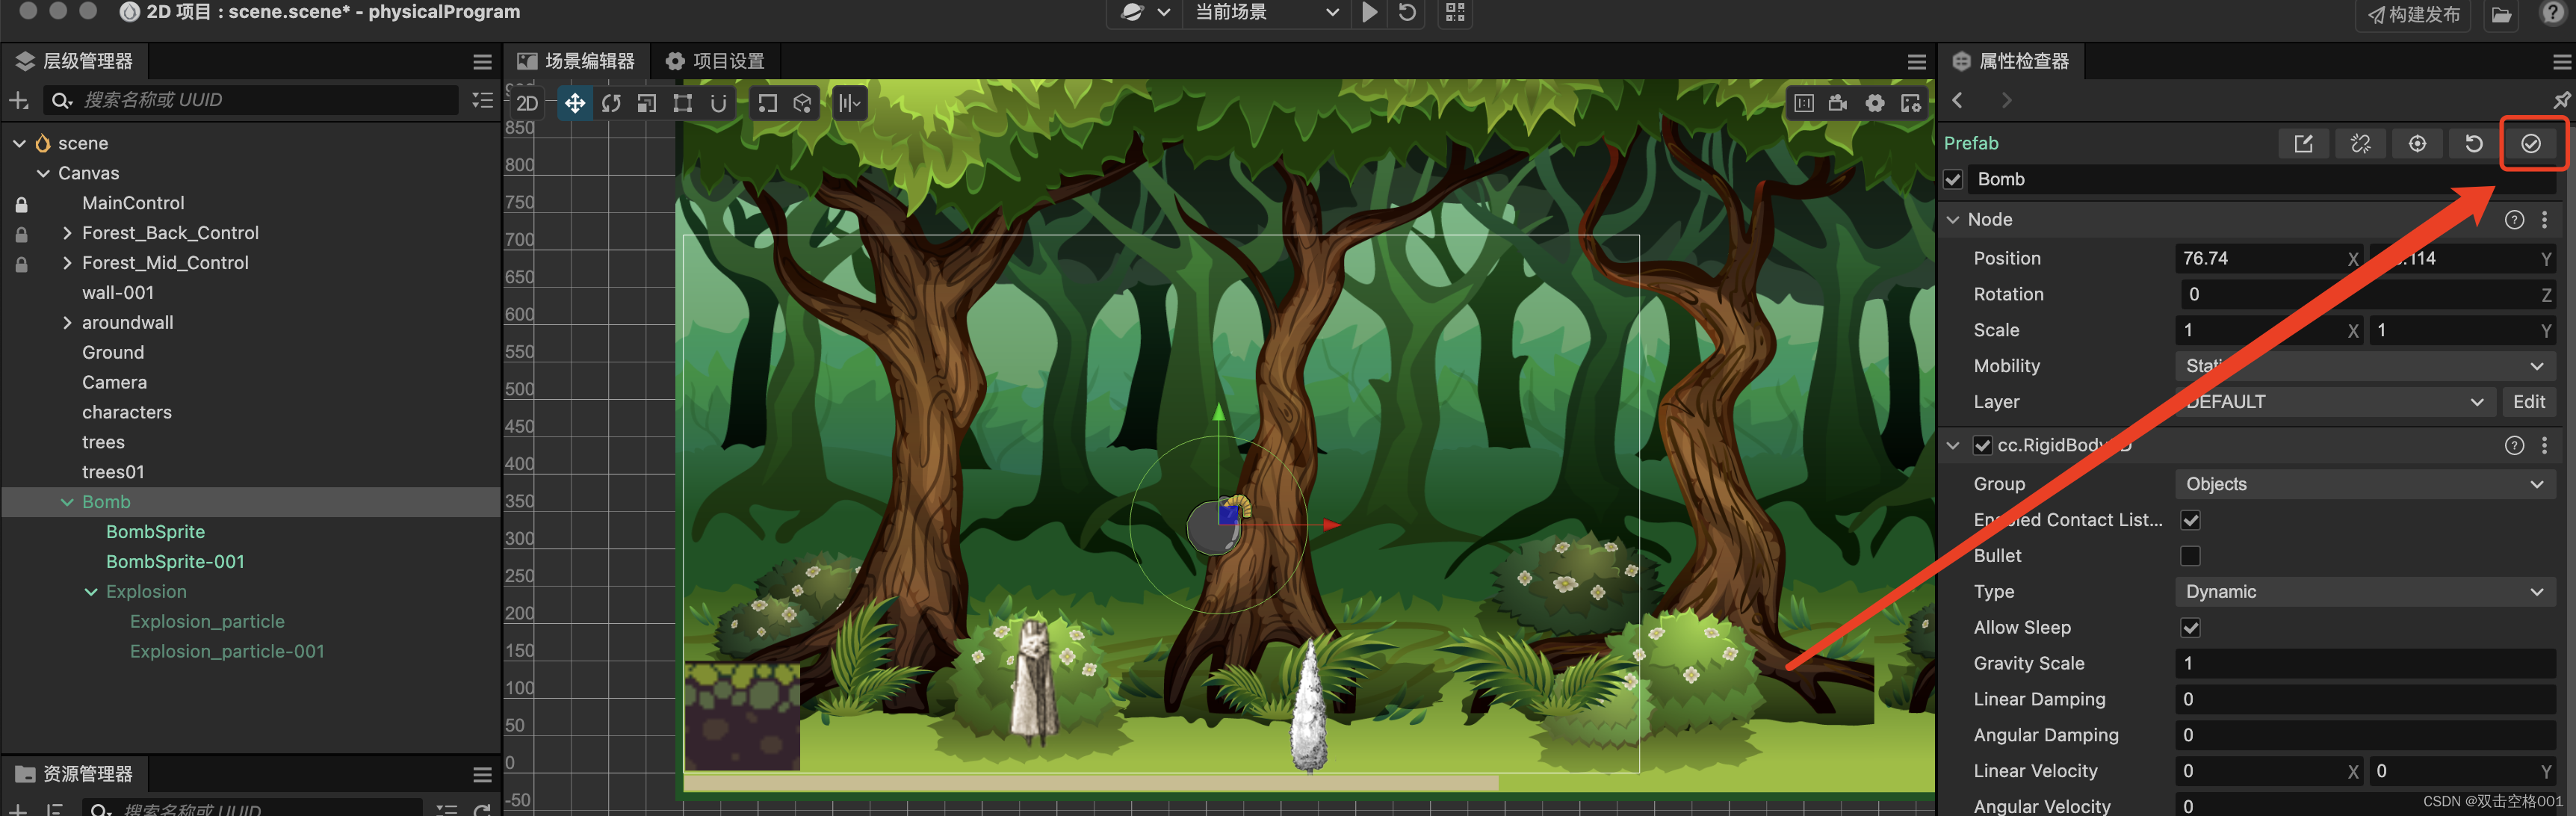The image size is (2576, 816).
Task: Add a node with the hierarchy plus icon
Action: click(x=18, y=100)
